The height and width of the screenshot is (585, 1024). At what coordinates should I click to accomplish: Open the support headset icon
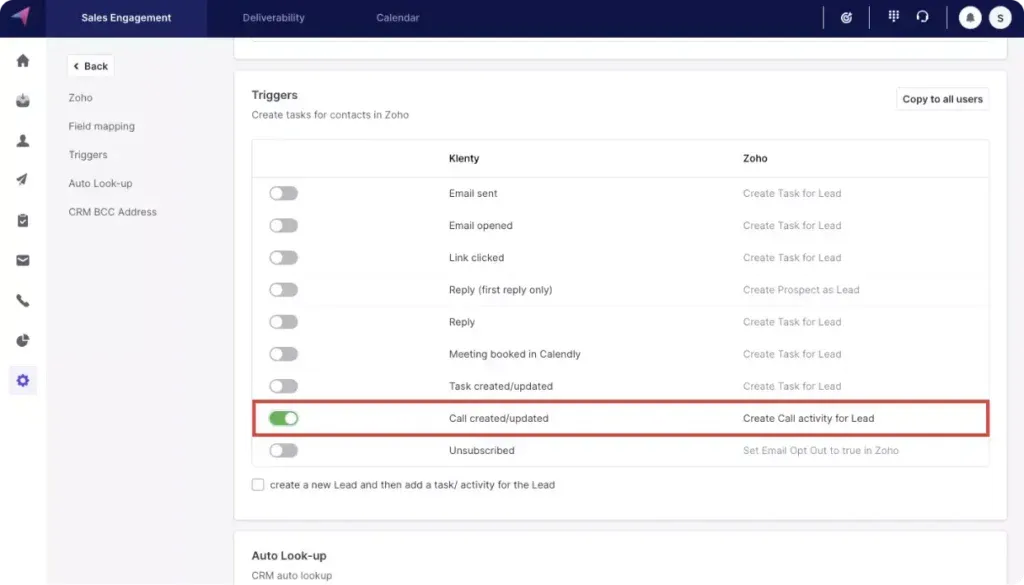click(923, 16)
